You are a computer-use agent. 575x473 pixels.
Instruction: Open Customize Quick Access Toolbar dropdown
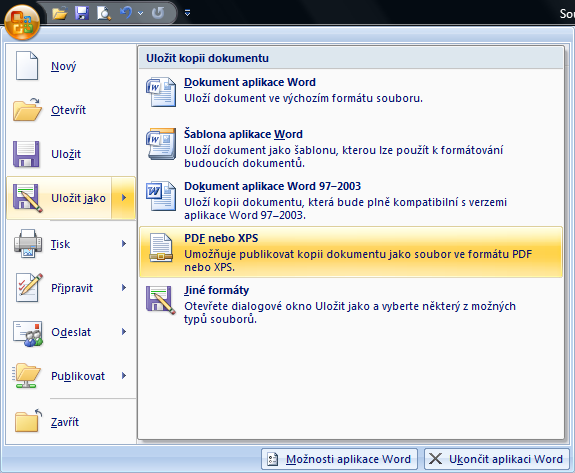187,13
